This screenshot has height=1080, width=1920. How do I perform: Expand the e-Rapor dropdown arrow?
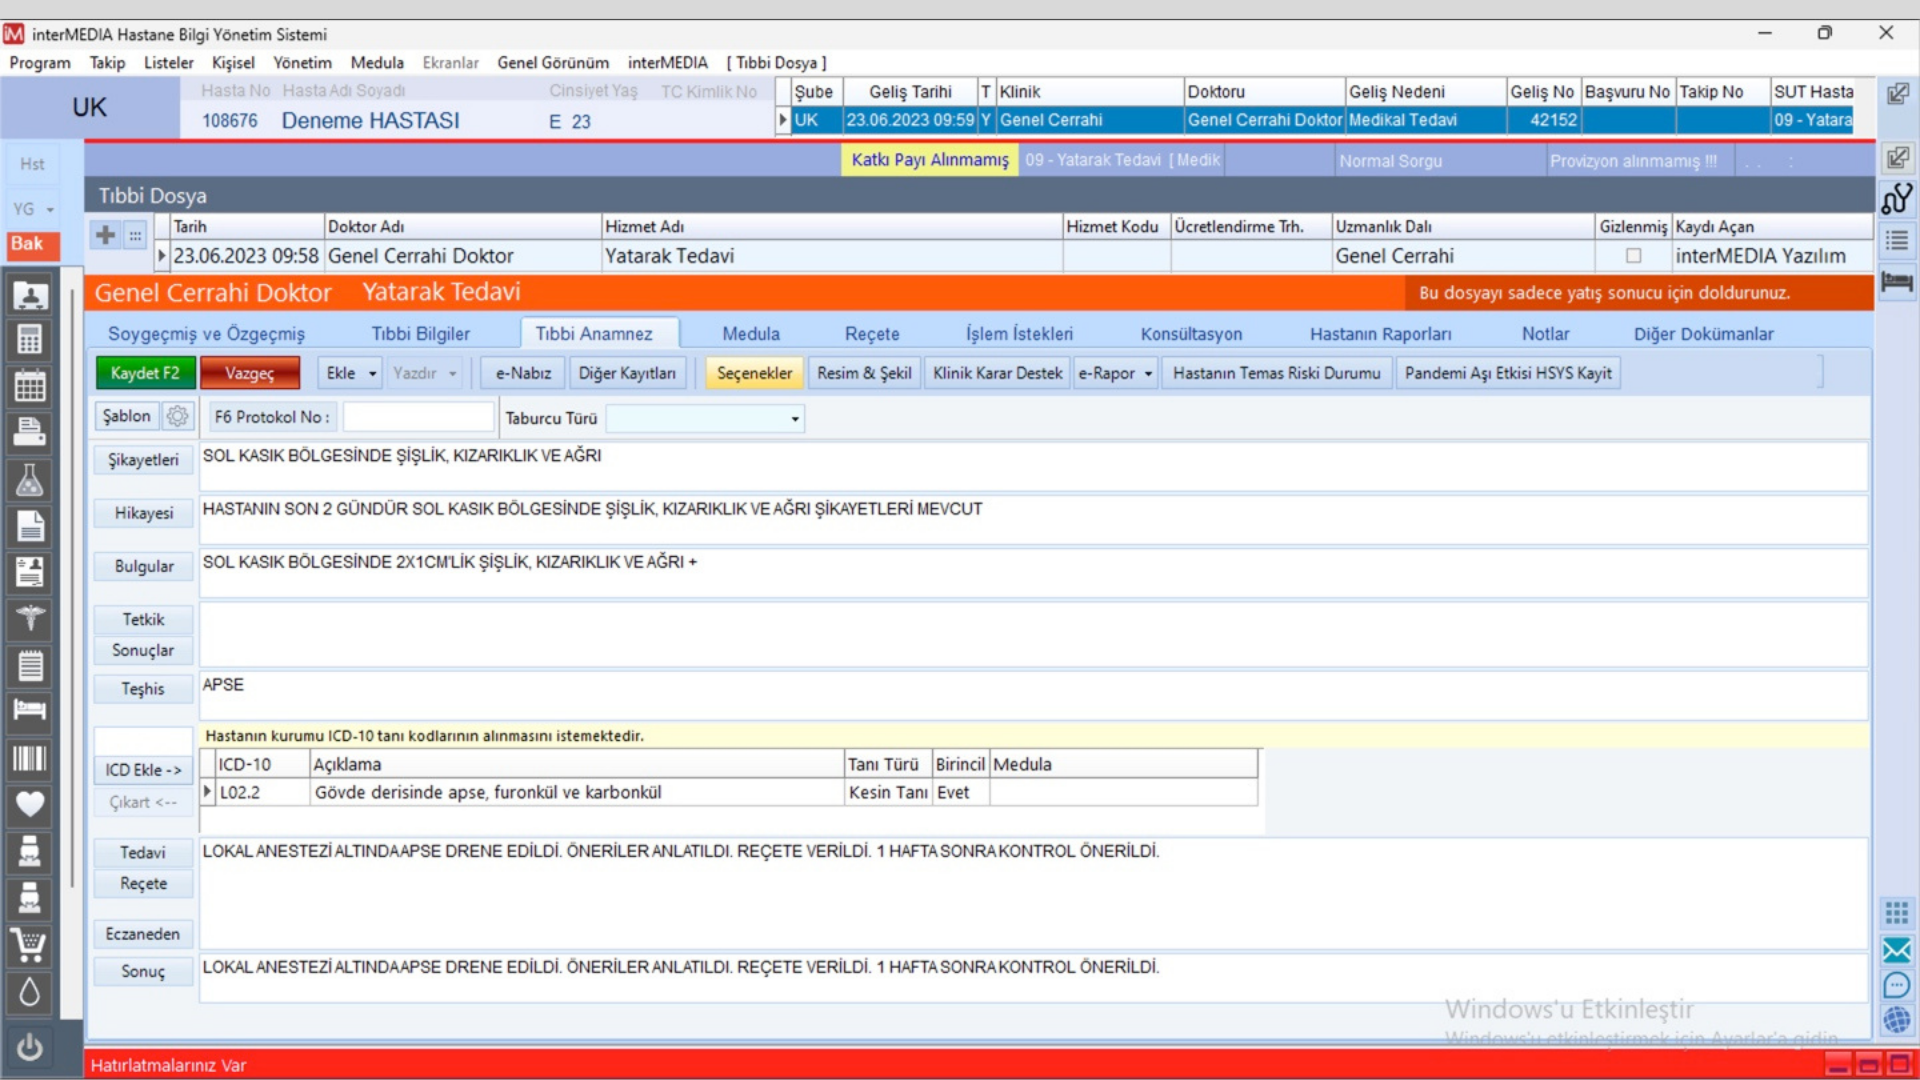(1148, 373)
